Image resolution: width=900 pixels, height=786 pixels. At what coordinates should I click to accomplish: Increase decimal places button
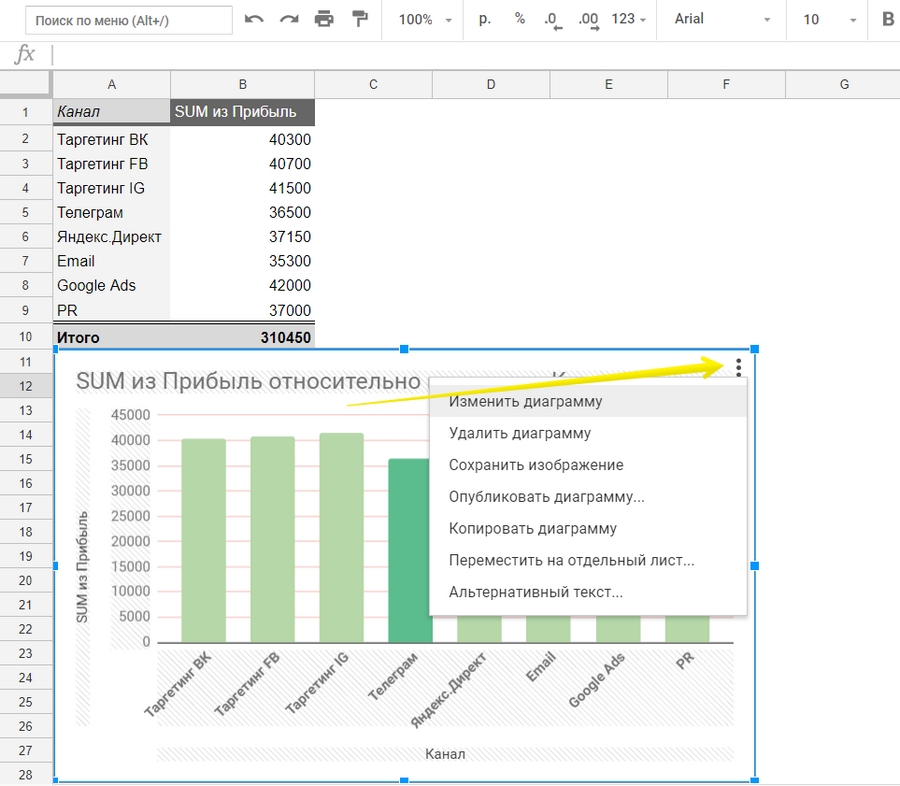(x=588, y=20)
